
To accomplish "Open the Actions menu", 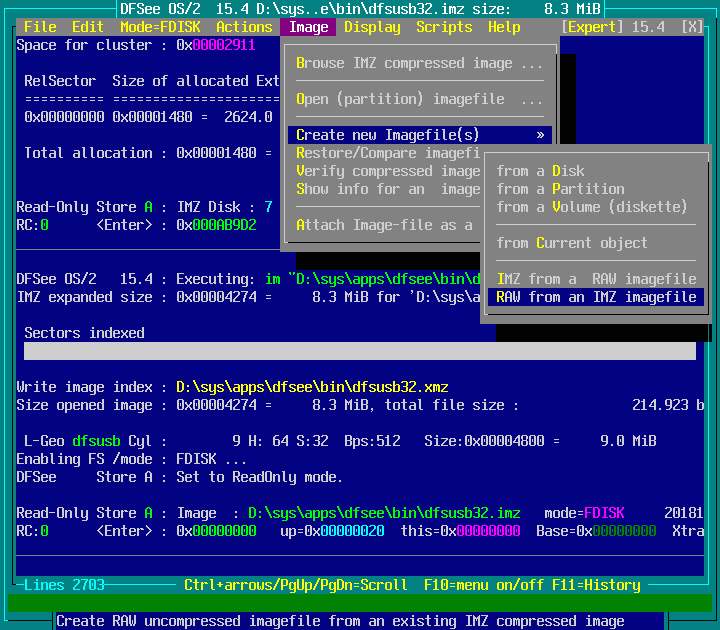I will click(x=244, y=27).
